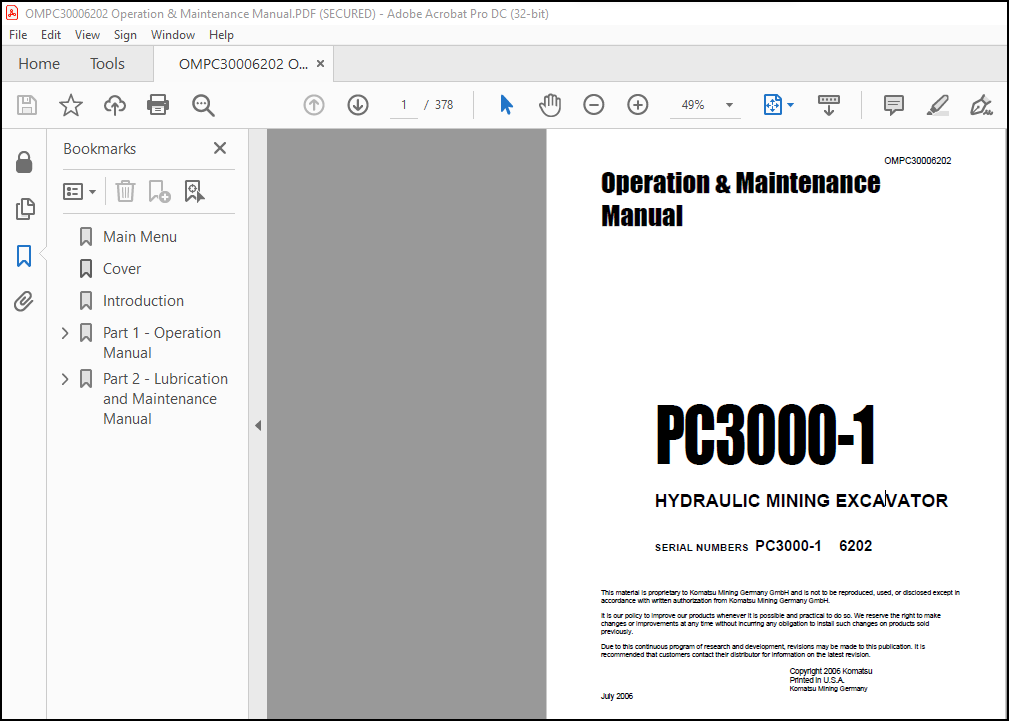This screenshot has width=1009, height=721.
Task: Open the Window menu
Action: click(172, 35)
